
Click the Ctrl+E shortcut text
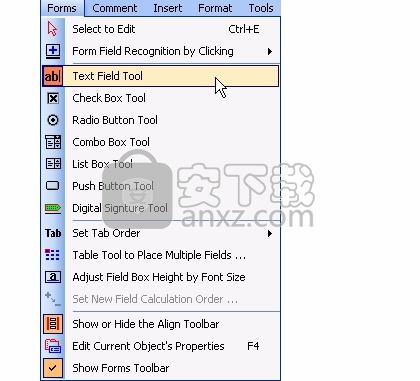244,29
